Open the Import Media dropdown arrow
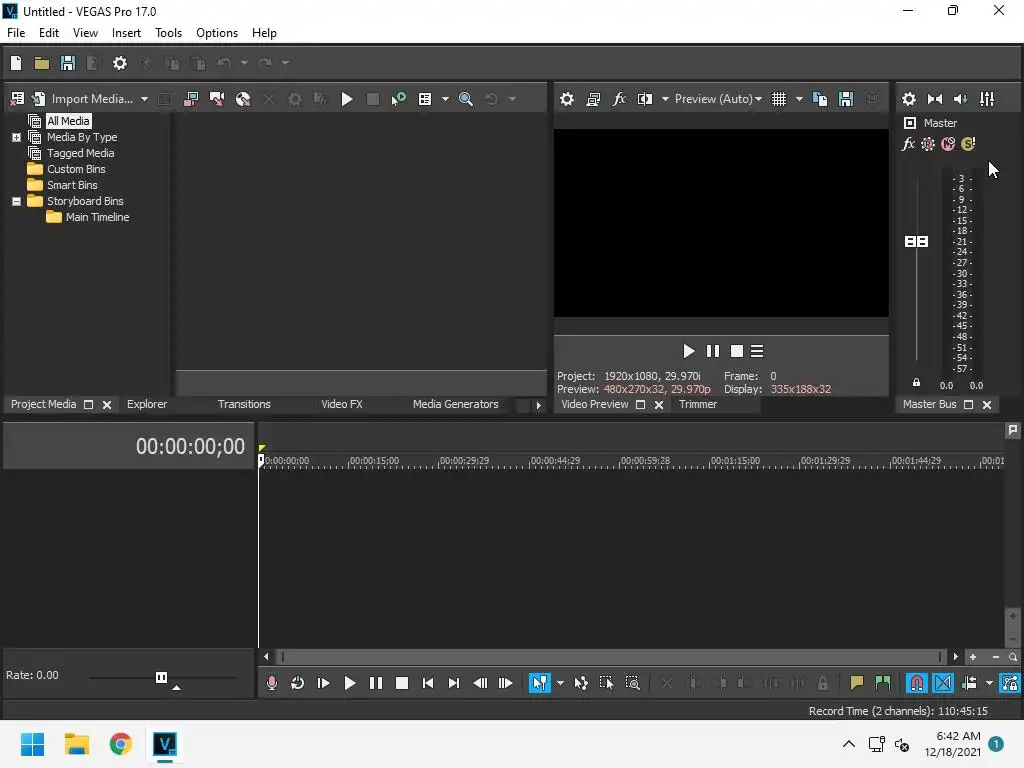The image size is (1024, 768). (144, 99)
